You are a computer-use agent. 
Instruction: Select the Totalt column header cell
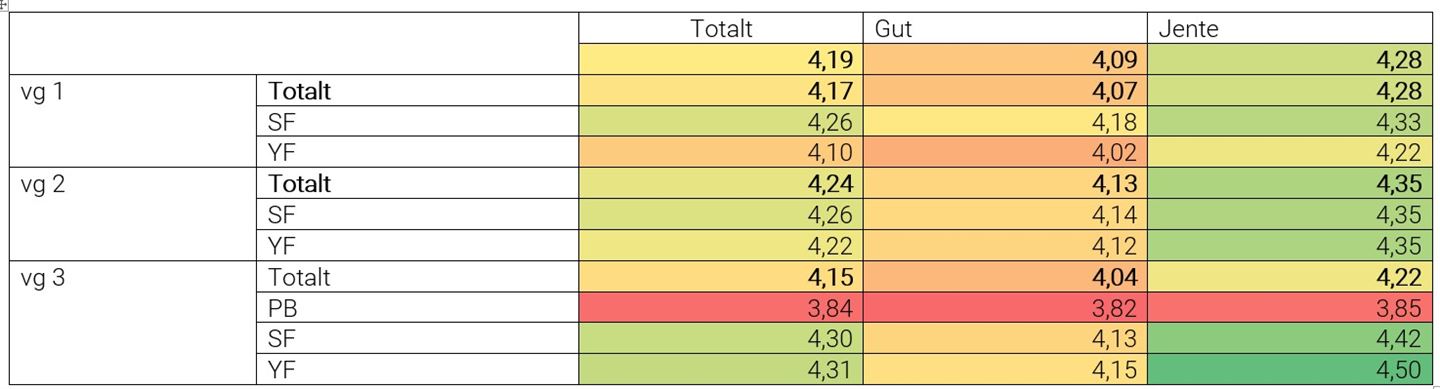coord(720,28)
